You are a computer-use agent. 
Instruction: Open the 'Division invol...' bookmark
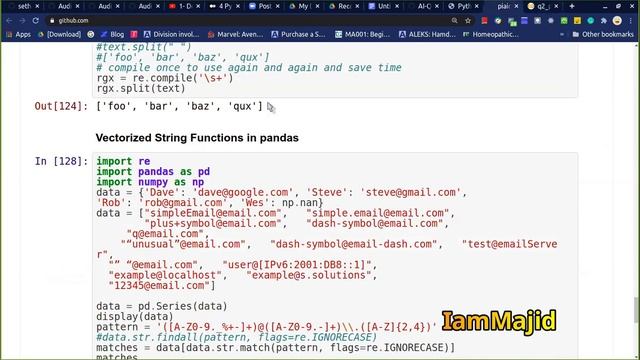pos(171,35)
